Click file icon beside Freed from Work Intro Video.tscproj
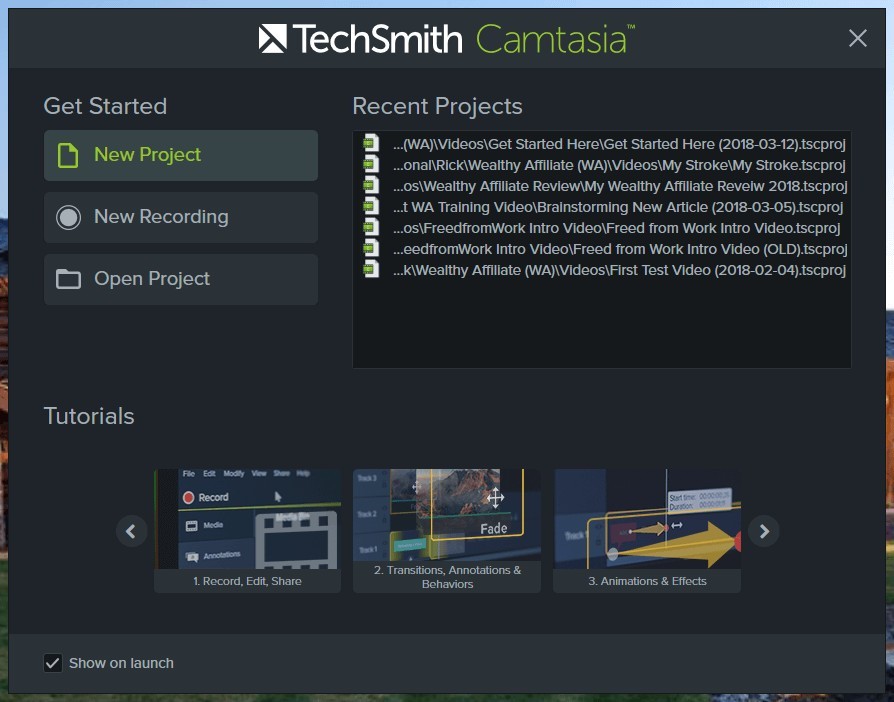The image size is (894, 702). [371, 227]
